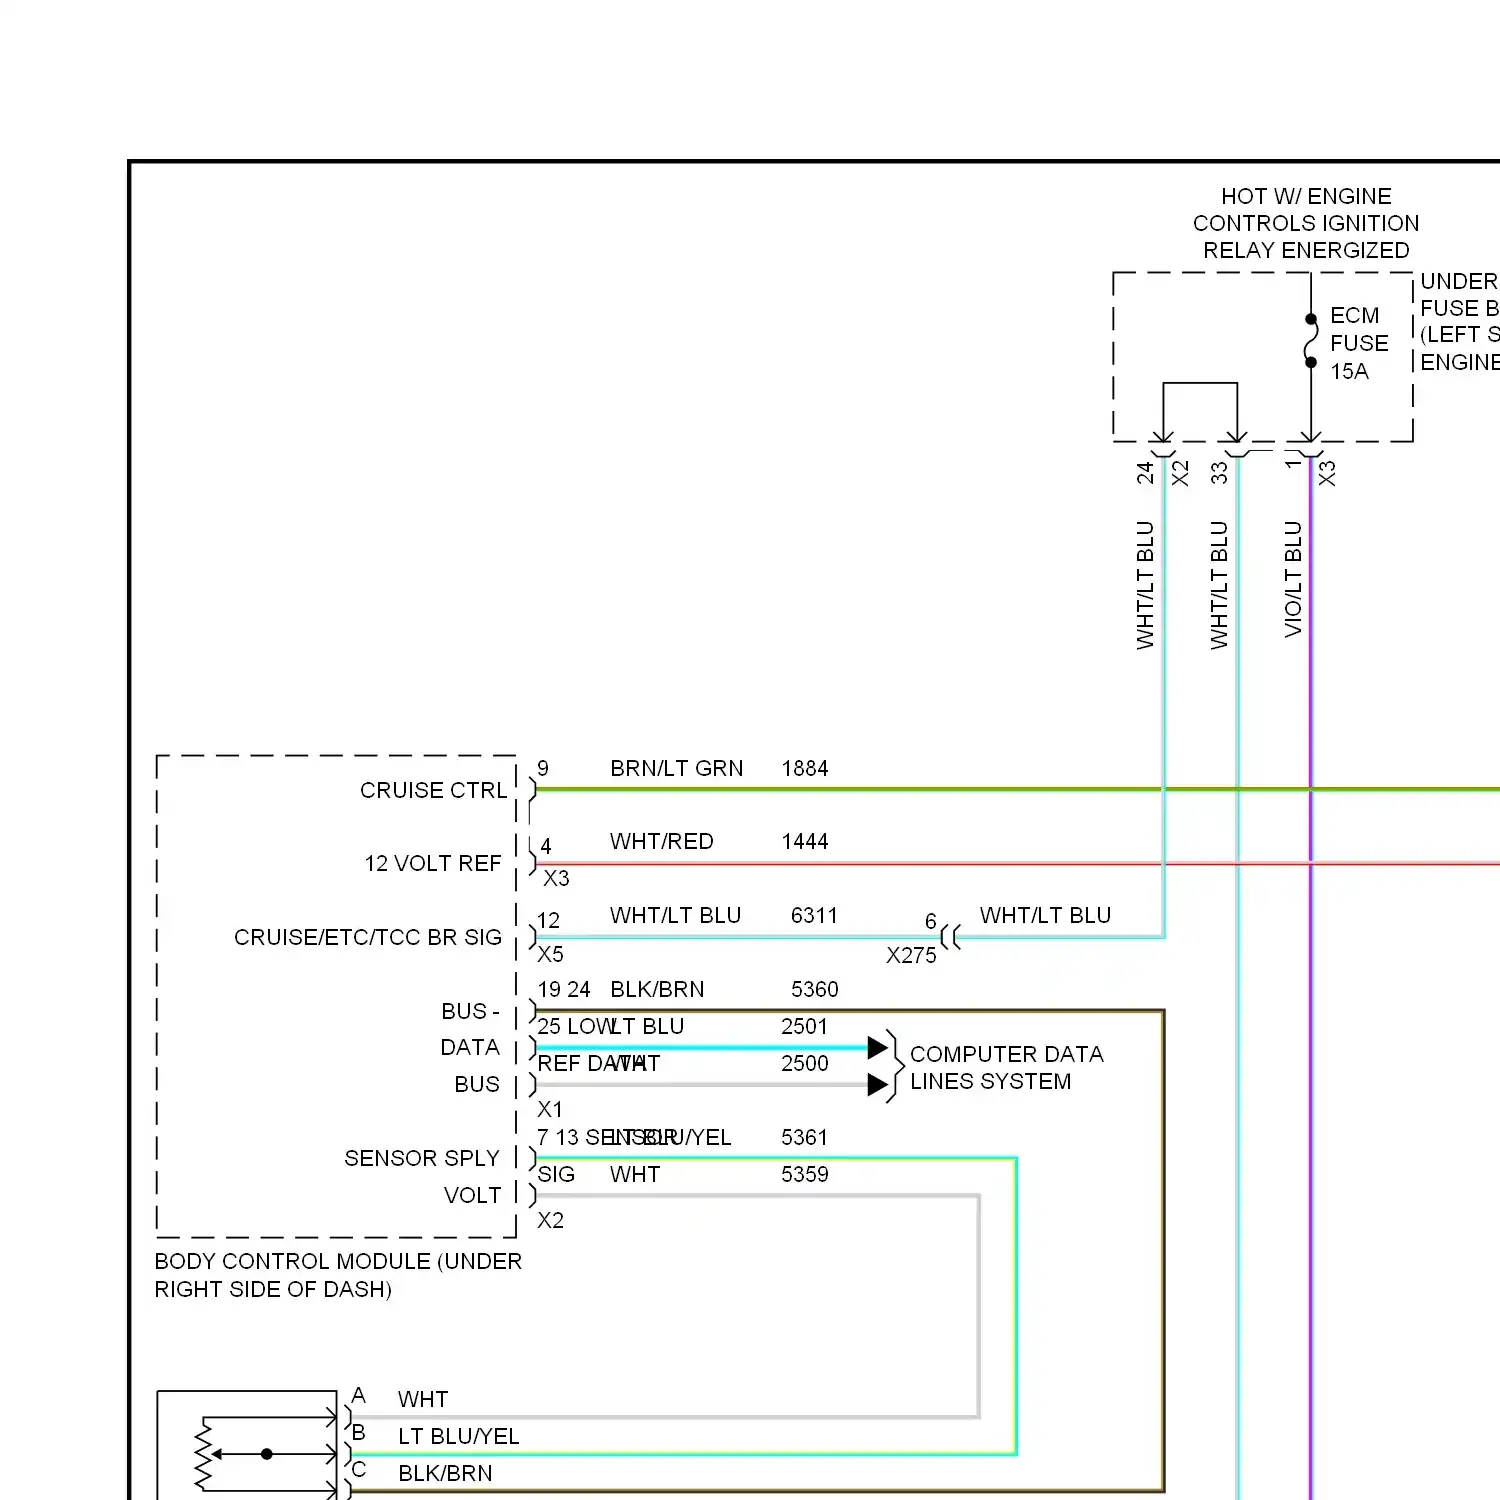This screenshot has height=1500, width=1500.
Task: Click the X1 connector label
Action: [x=550, y=1109]
